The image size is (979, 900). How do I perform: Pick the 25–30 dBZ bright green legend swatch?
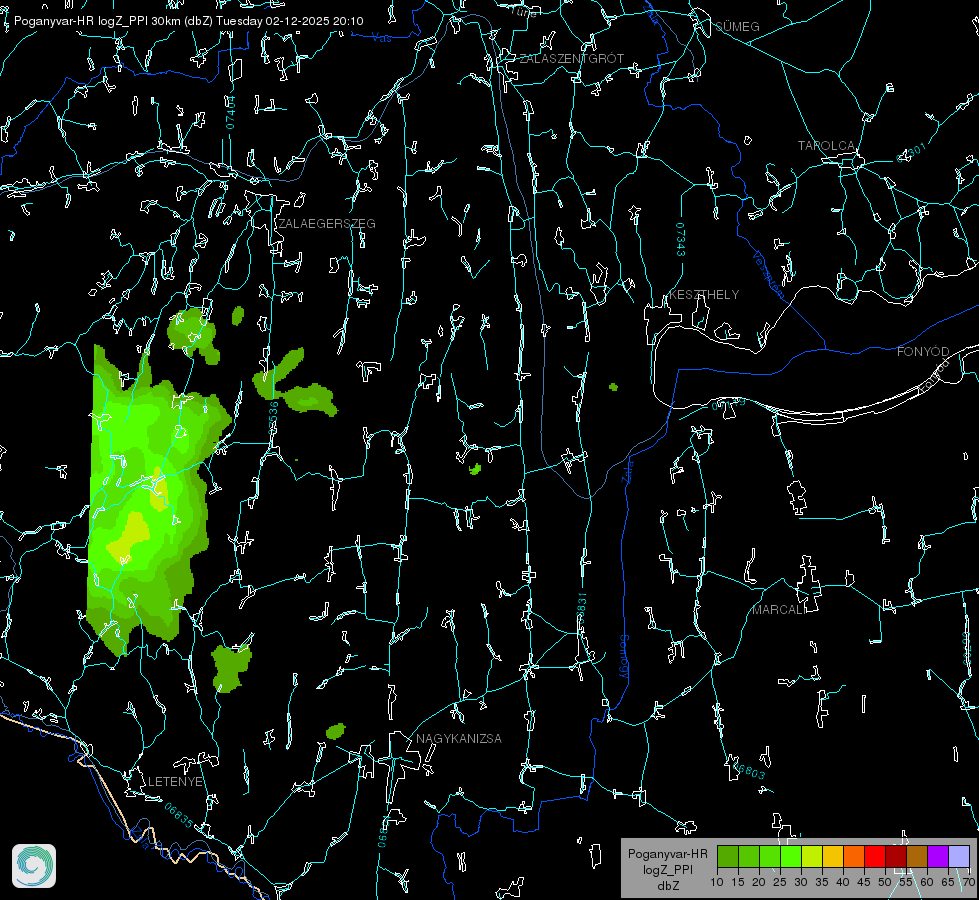tap(791, 856)
